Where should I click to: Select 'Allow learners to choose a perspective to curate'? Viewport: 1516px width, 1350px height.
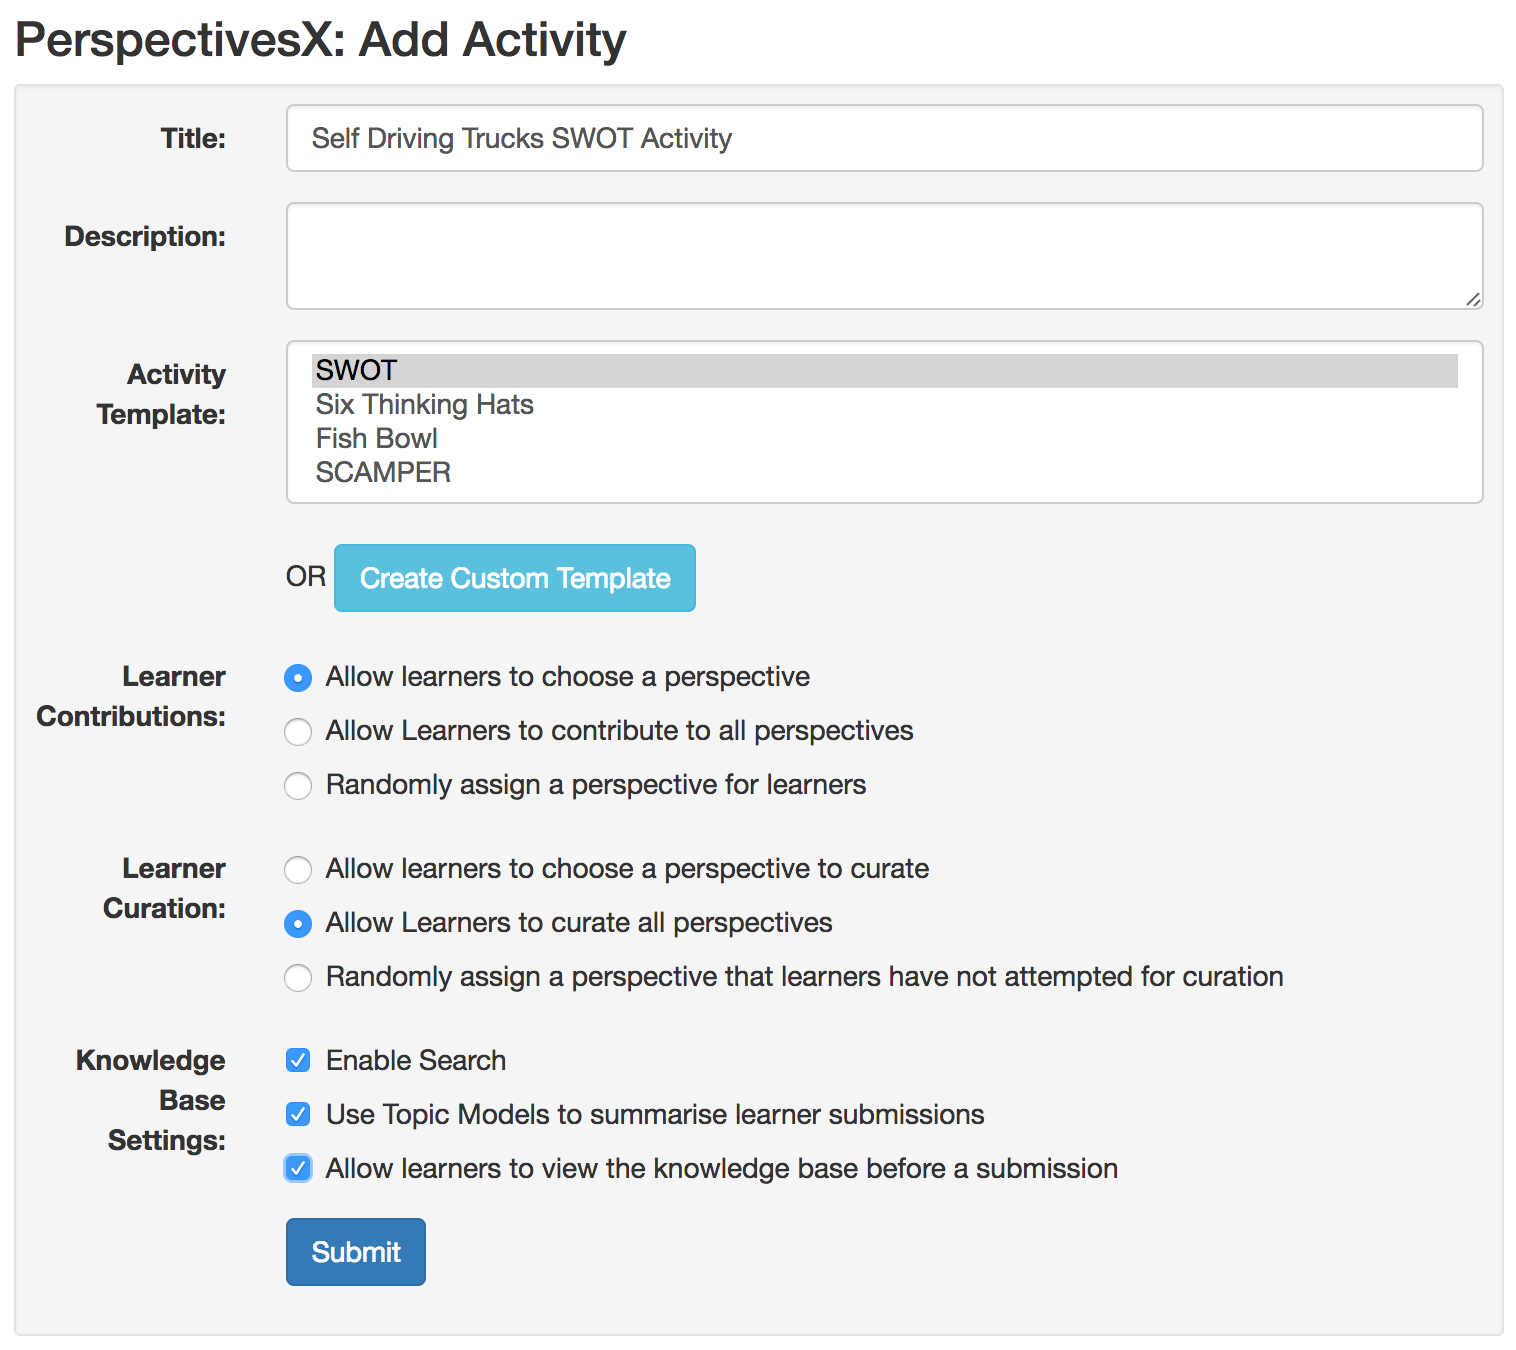pos(298,870)
